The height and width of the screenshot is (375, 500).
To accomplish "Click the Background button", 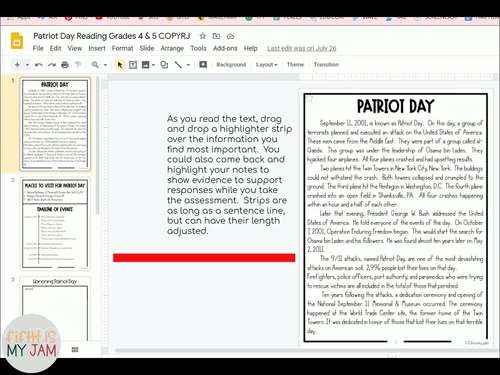I will pyautogui.click(x=231, y=65).
